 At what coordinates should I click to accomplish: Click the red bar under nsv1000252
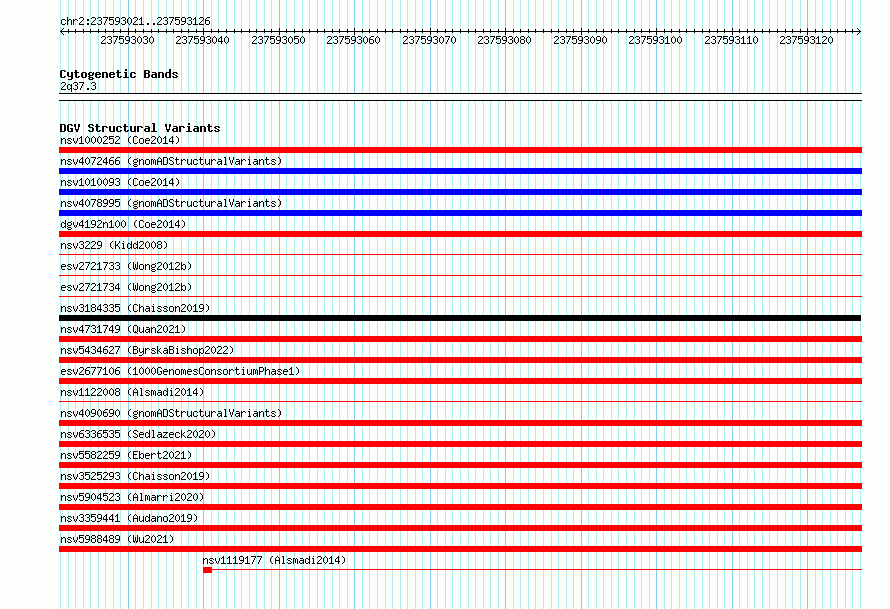click(460, 150)
